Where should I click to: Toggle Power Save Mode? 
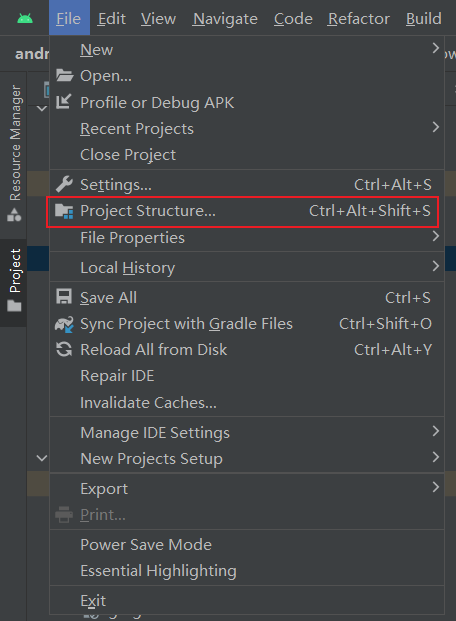point(146,545)
